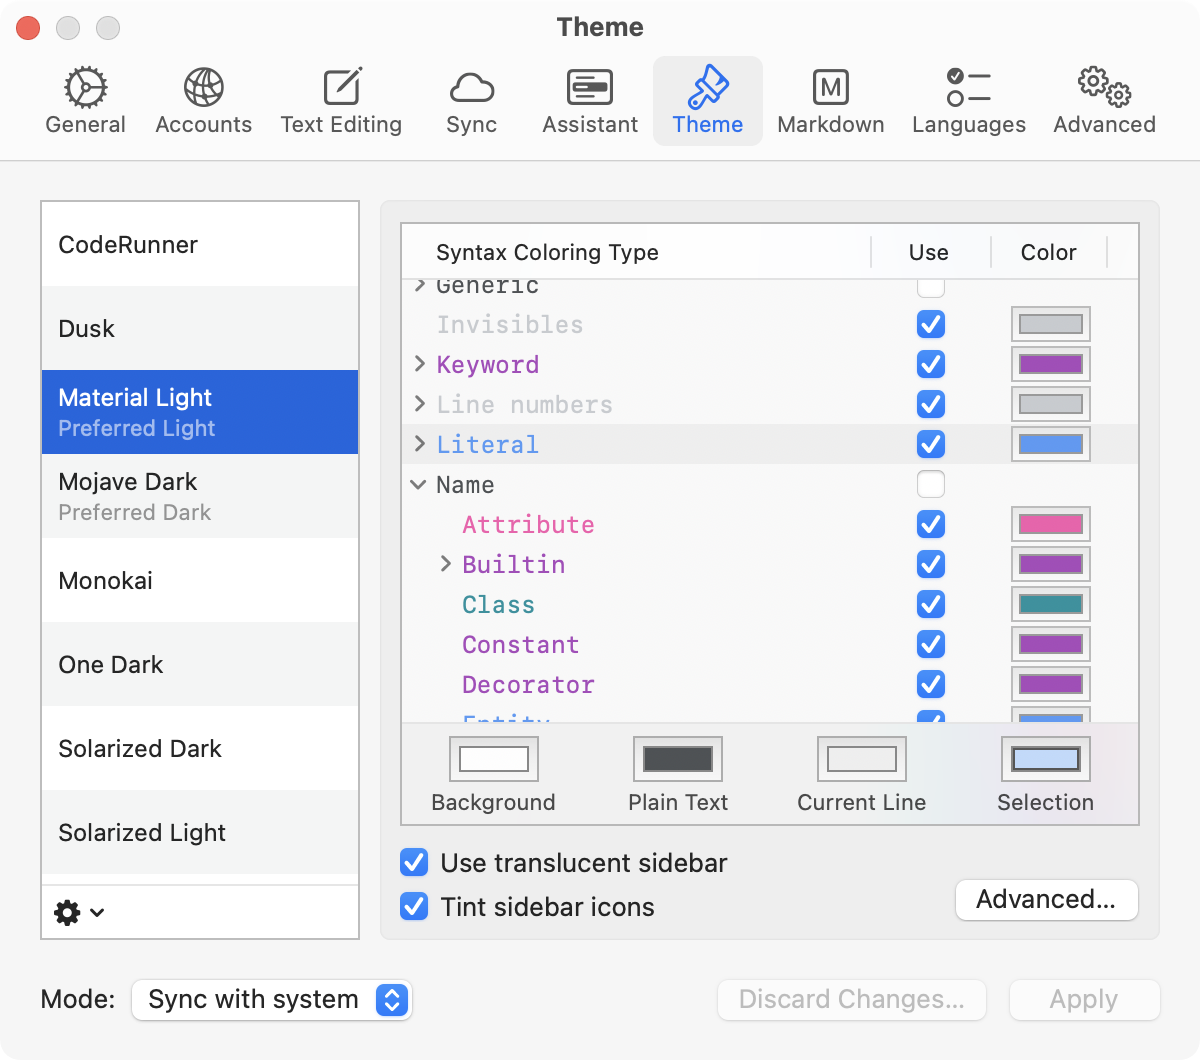Switch to the Sync tab label

tap(472, 125)
